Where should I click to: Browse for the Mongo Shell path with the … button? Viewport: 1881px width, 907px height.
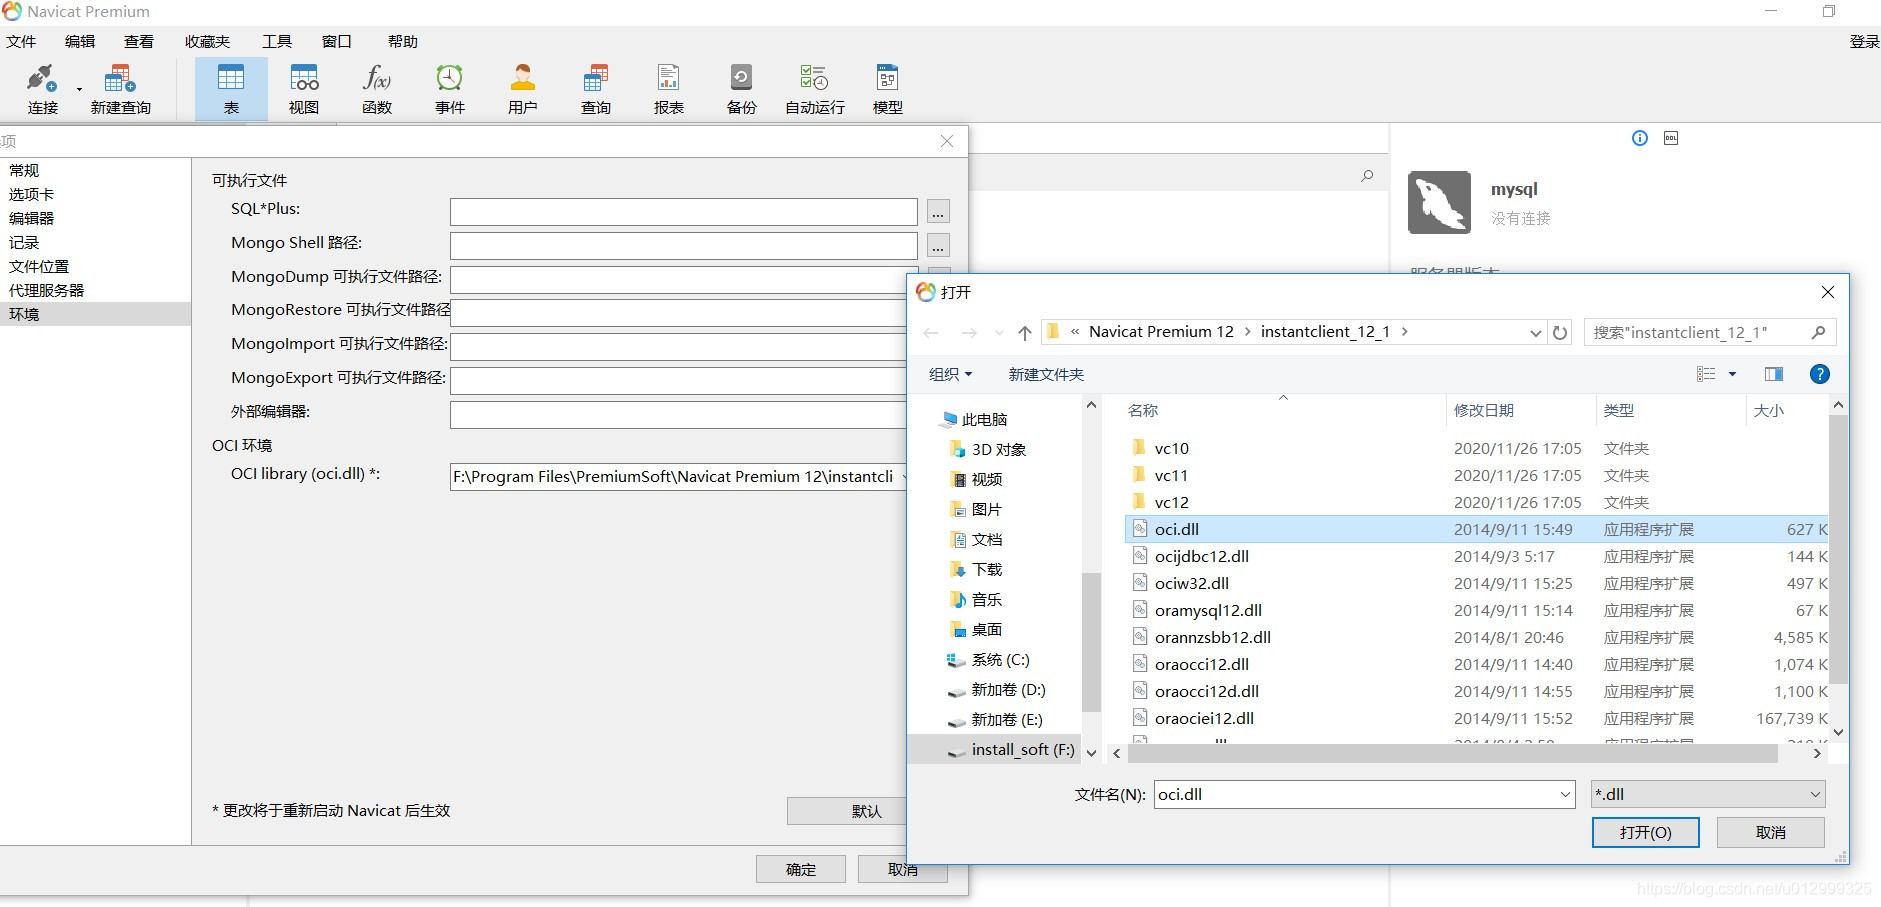coord(938,246)
